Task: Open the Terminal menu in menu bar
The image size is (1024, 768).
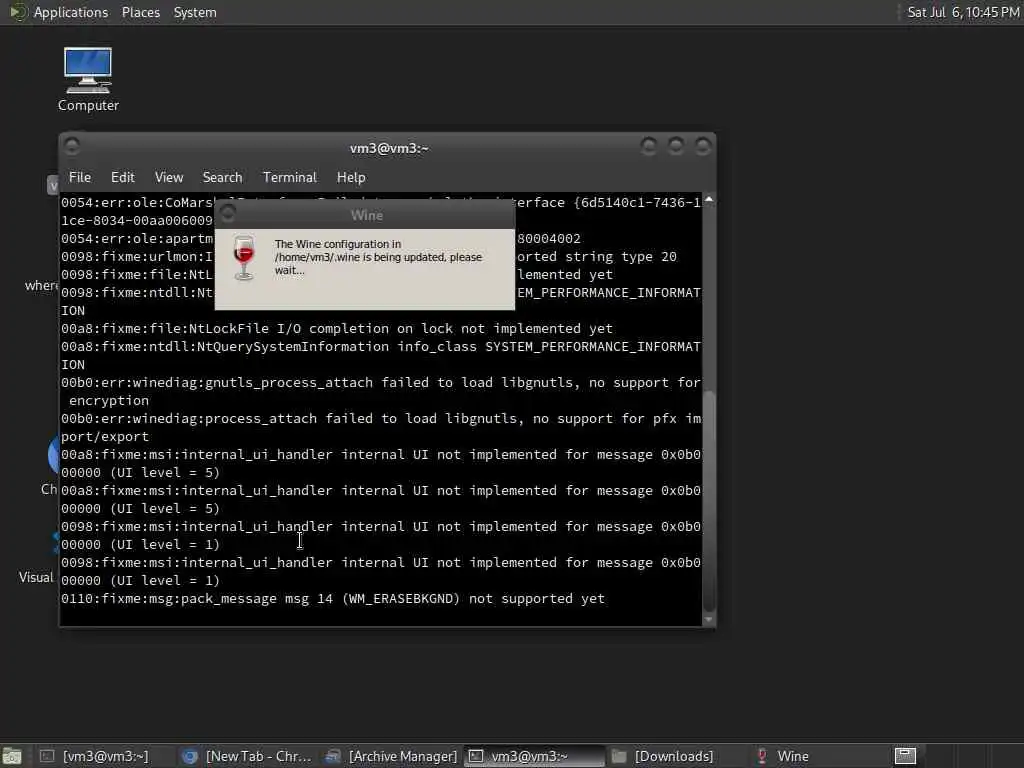Action: 289,177
